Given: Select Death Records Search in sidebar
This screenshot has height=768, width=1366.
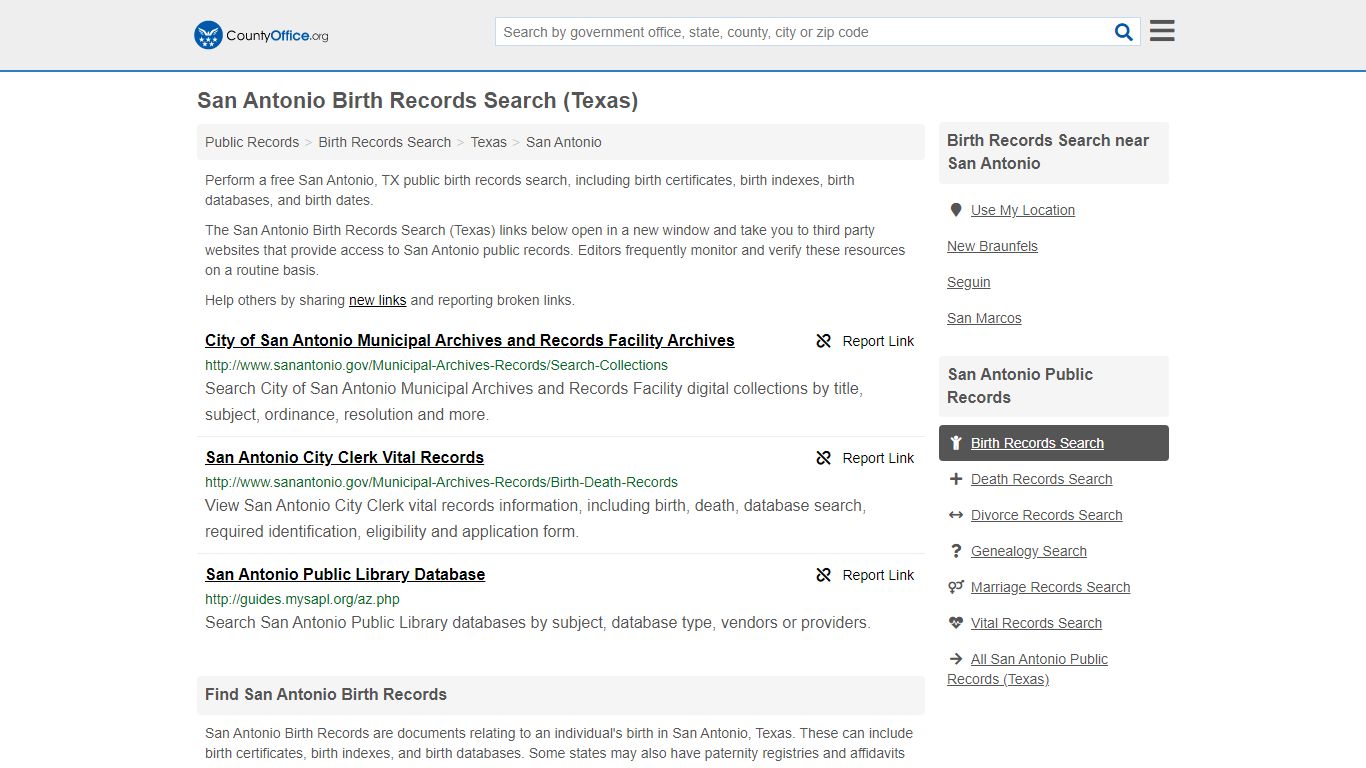Looking at the screenshot, I should point(1041,479).
